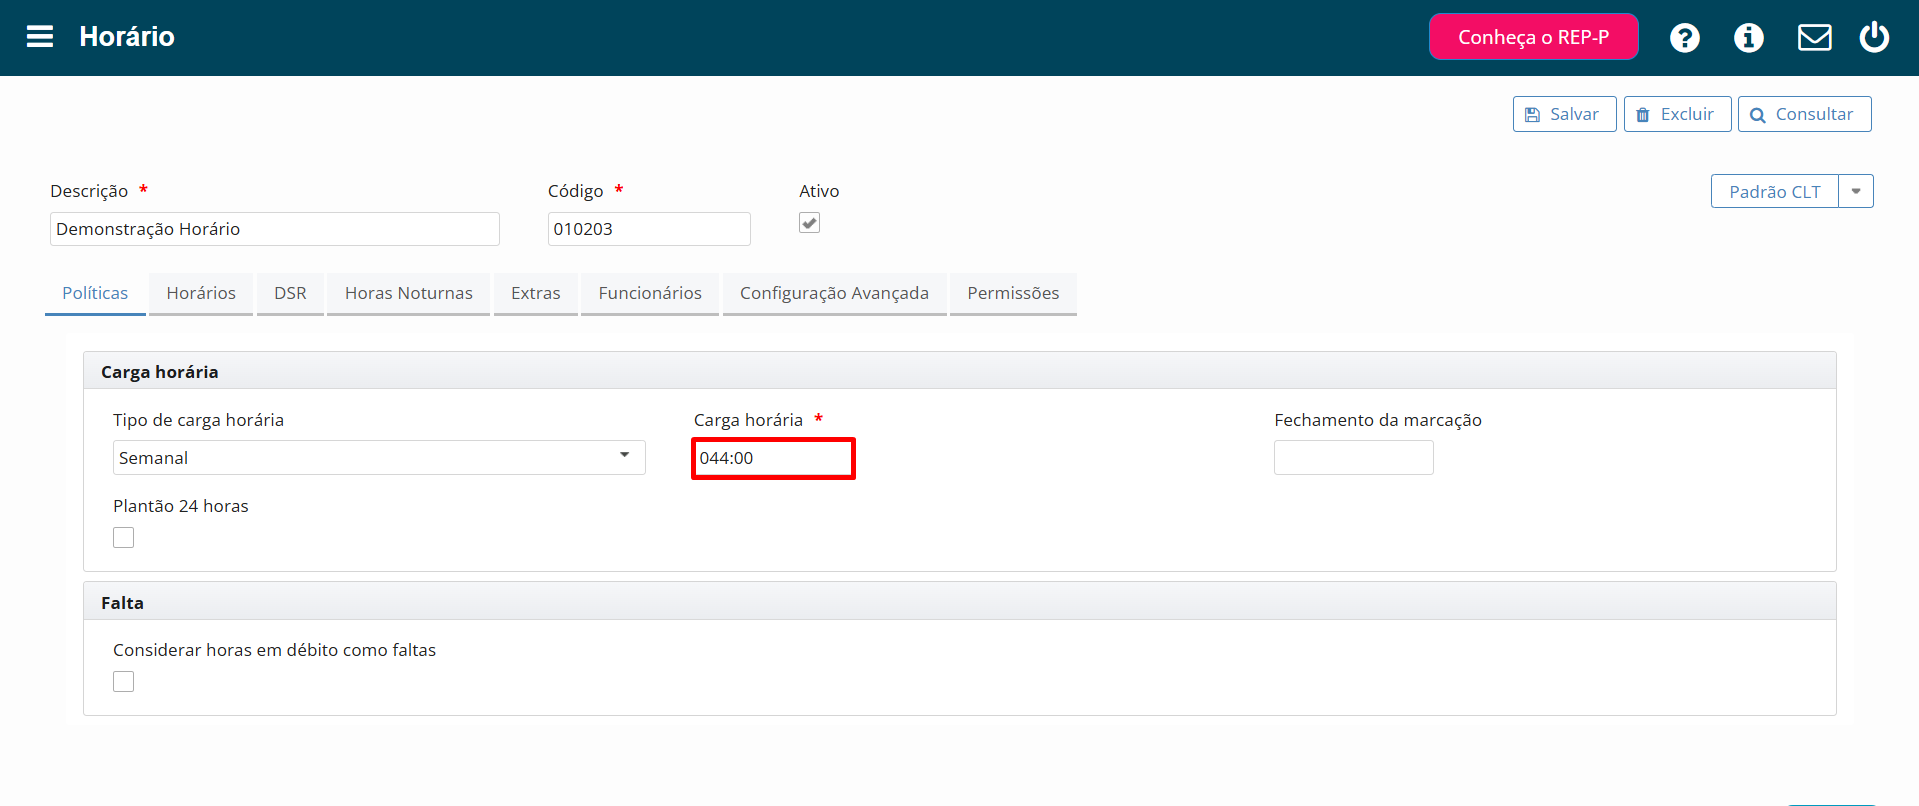The height and width of the screenshot is (806, 1919).
Task: Open the mail envelope icon
Action: point(1815,38)
